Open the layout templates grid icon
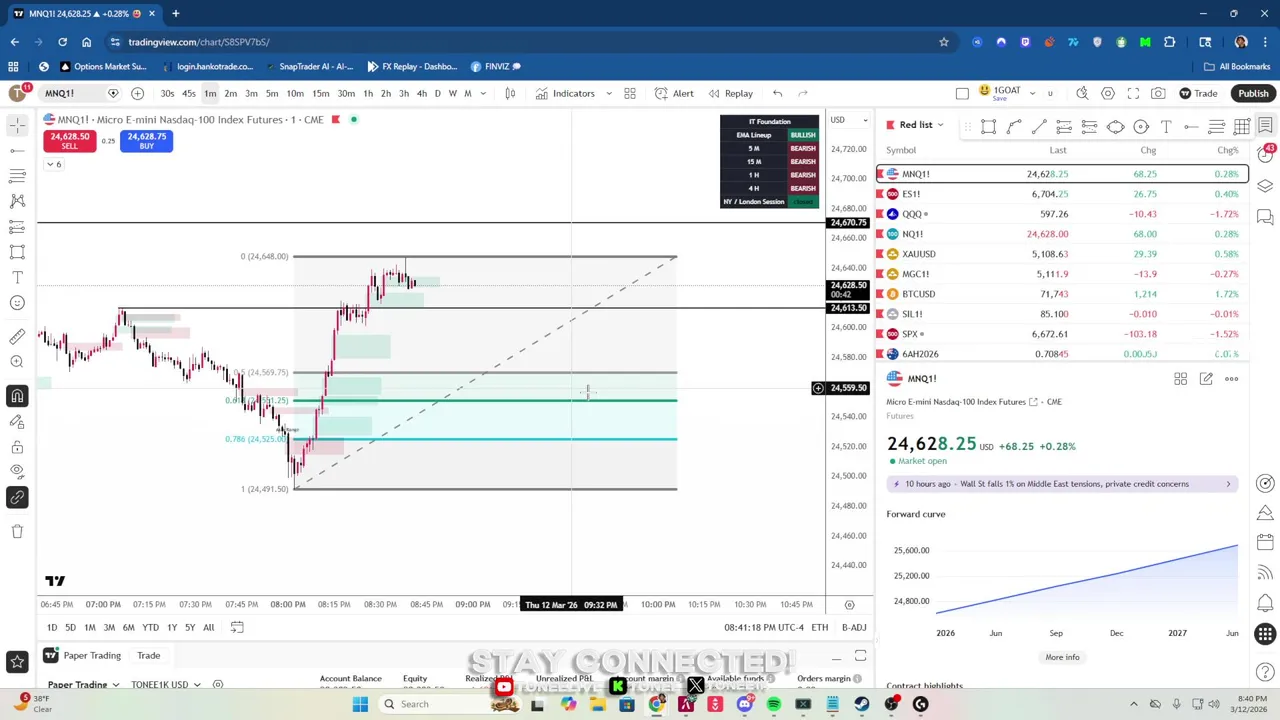 coord(630,93)
